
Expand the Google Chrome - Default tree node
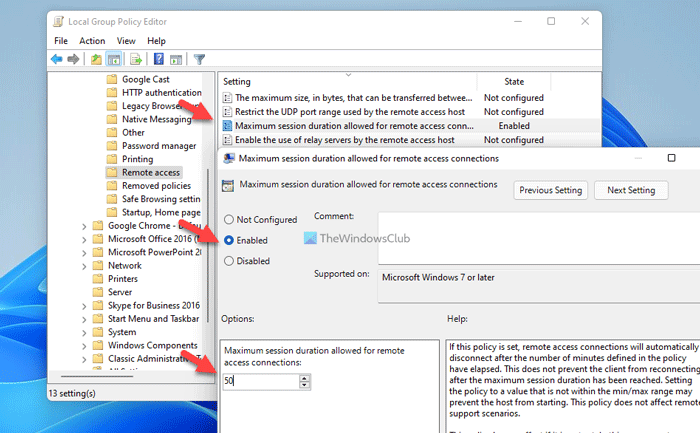pos(84,226)
